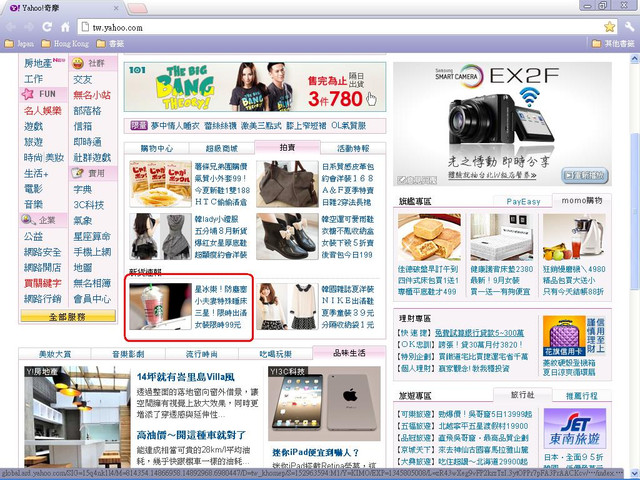
Task: Switch to the 流行時尚 tab
Action: [202, 354]
